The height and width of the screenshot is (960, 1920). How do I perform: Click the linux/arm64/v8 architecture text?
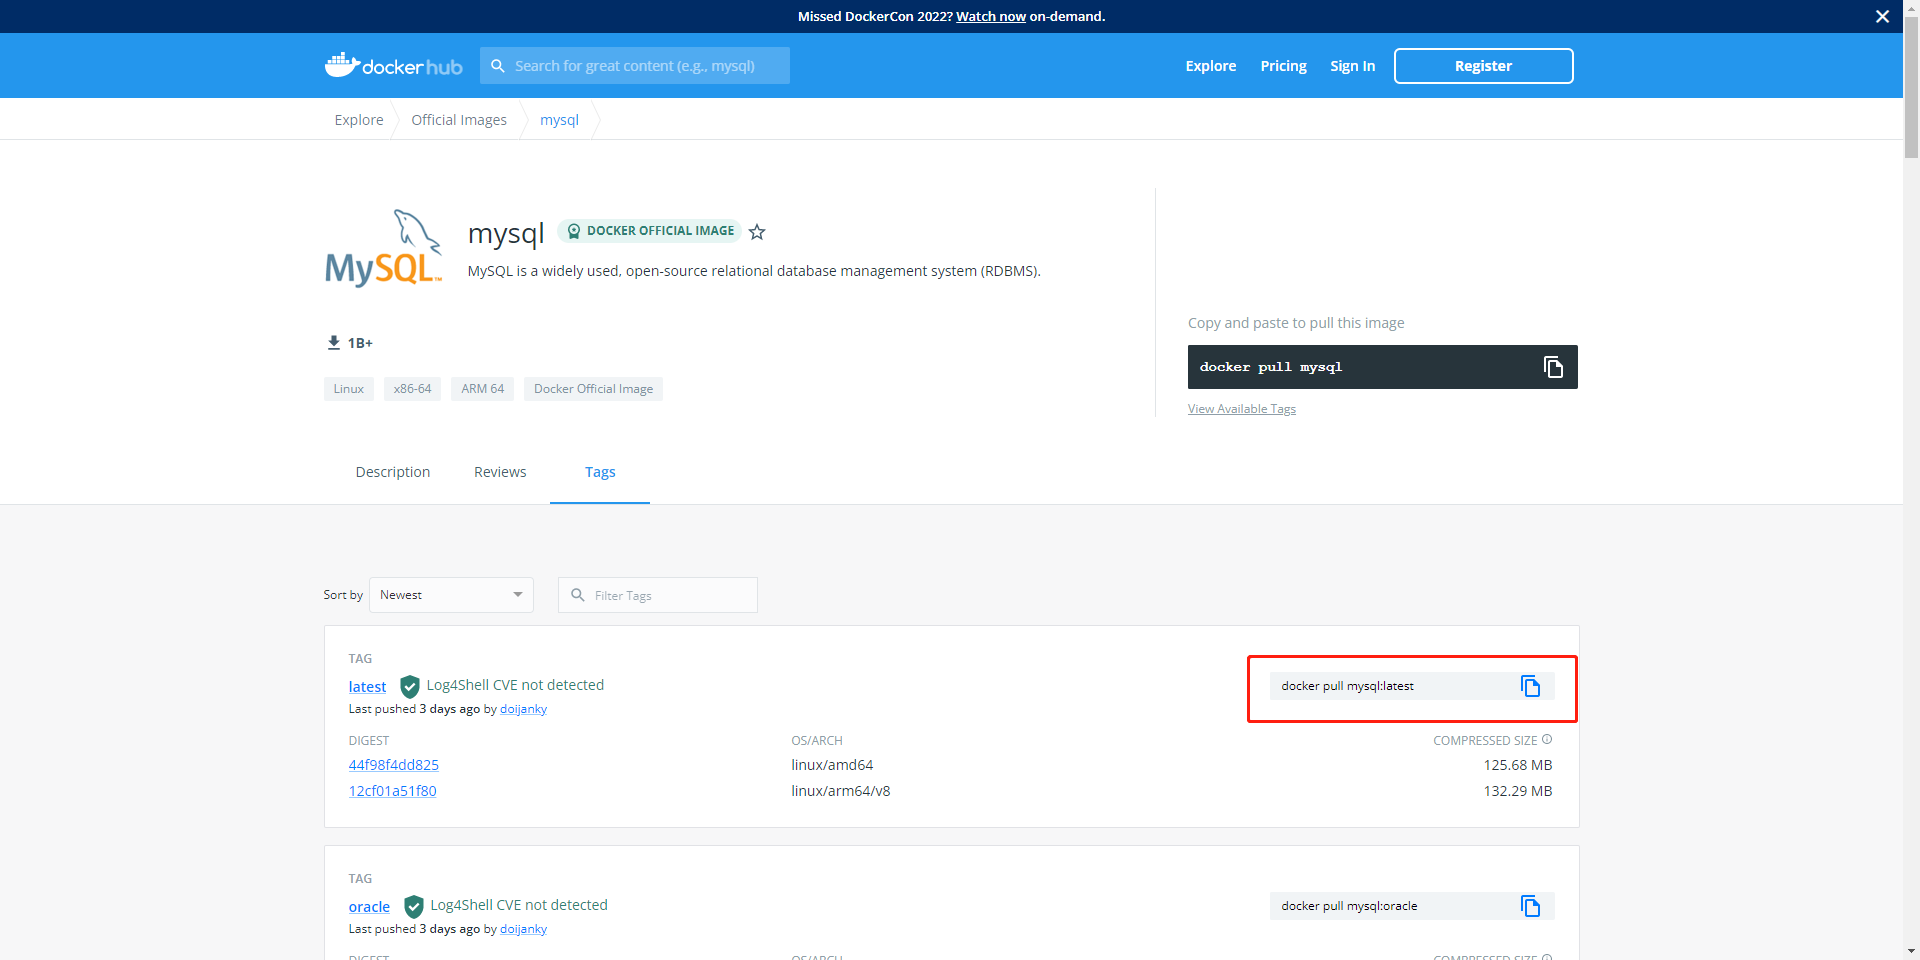pyautogui.click(x=840, y=791)
